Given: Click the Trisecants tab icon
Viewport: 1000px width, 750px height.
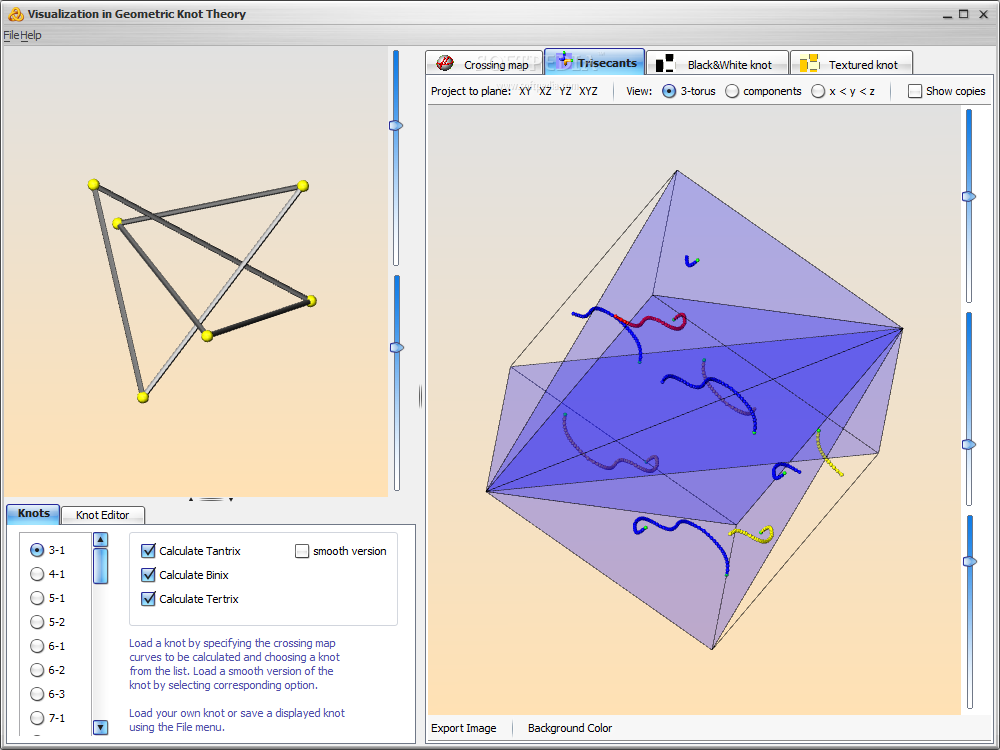Looking at the screenshot, I should pyautogui.click(x=564, y=61).
